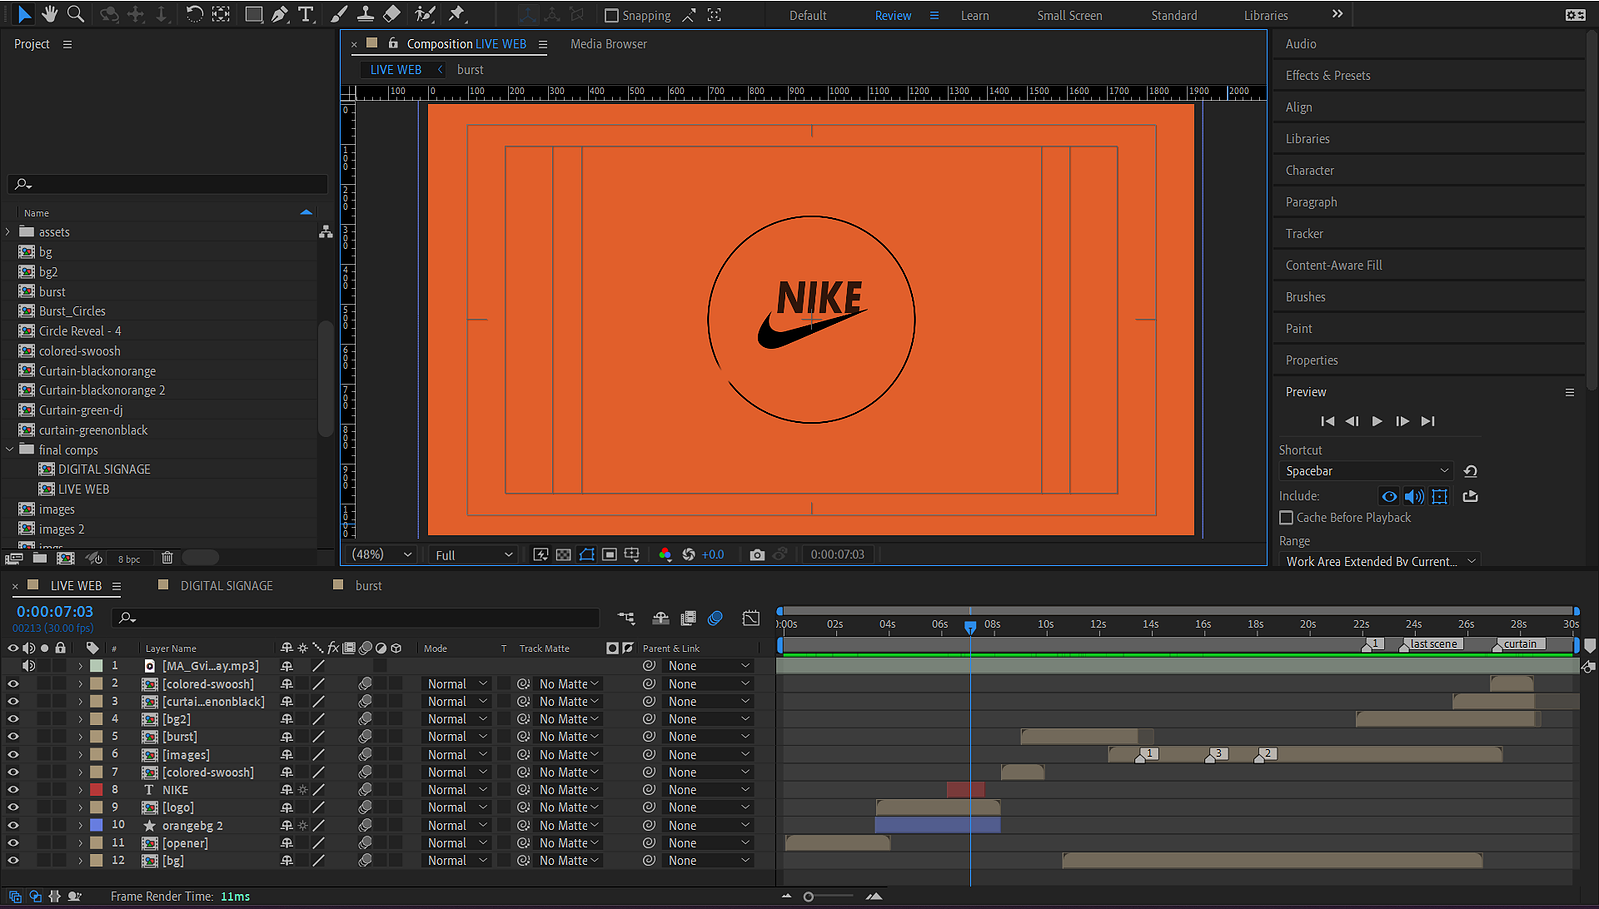Click the last scene timeline marker

pos(1432,644)
